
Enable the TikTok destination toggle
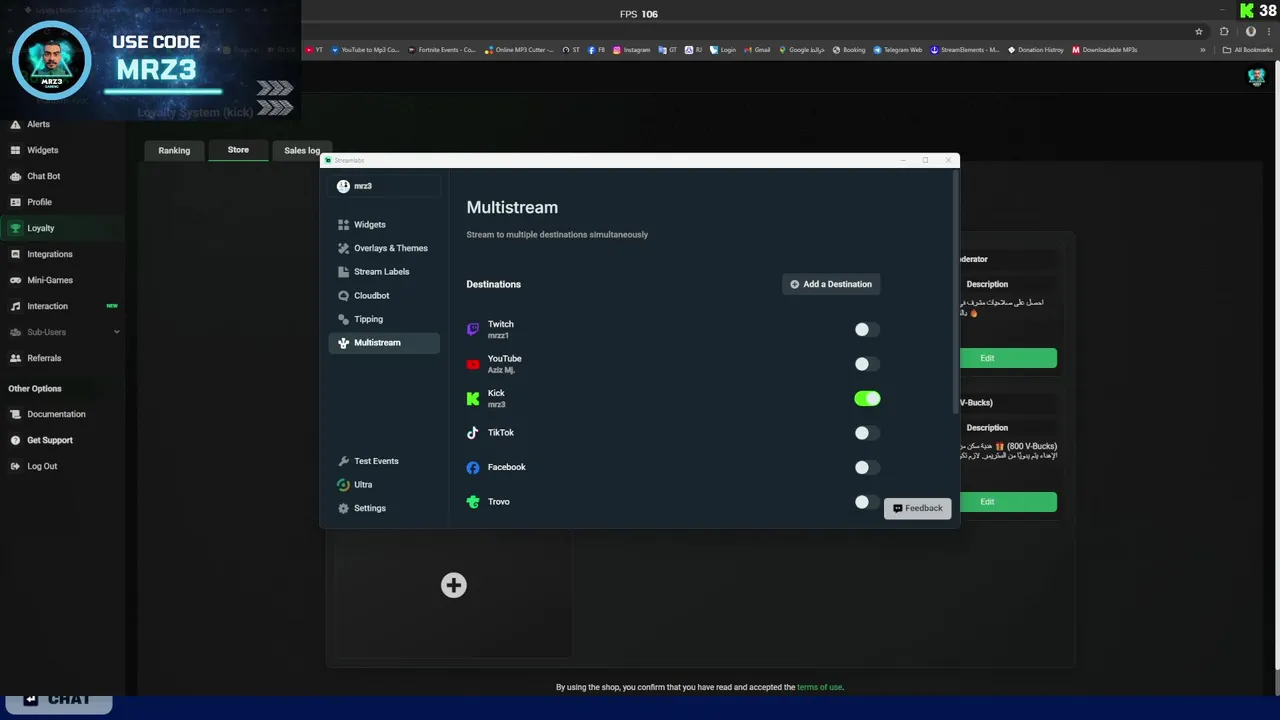point(867,433)
